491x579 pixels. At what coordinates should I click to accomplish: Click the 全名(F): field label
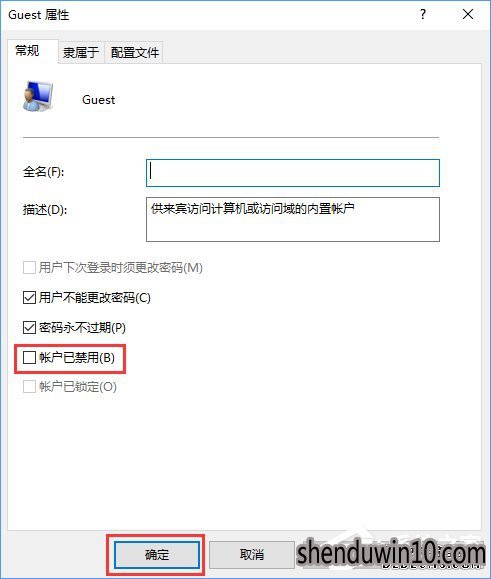coord(43,172)
